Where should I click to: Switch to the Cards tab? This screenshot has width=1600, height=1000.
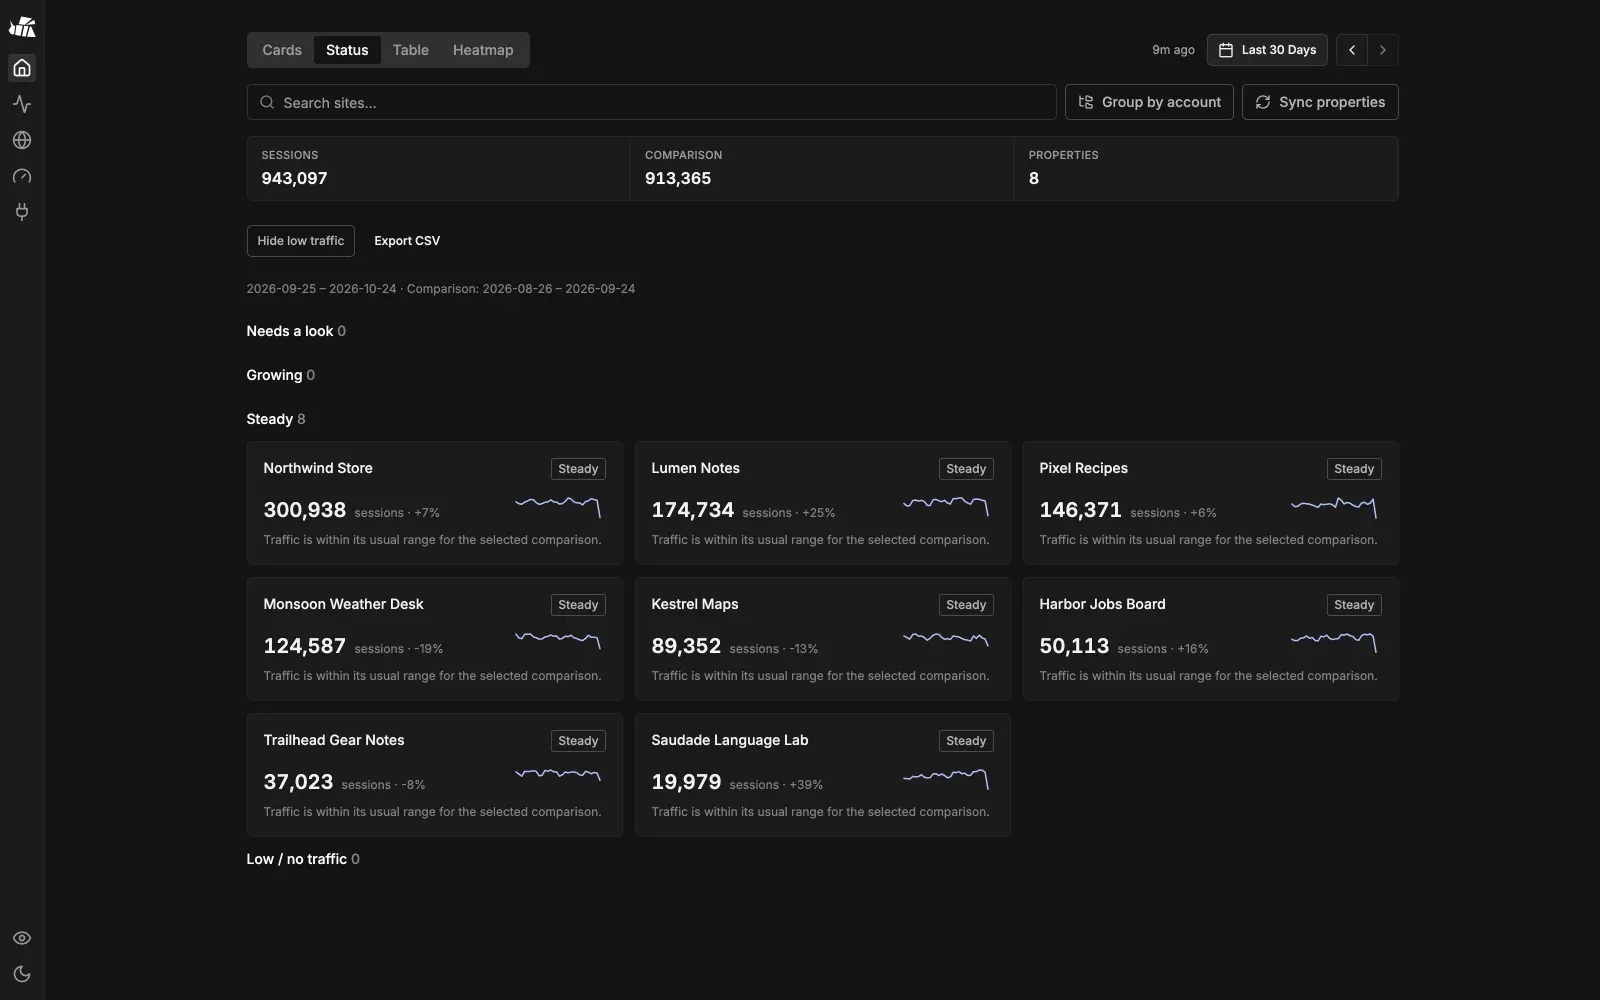pos(282,50)
